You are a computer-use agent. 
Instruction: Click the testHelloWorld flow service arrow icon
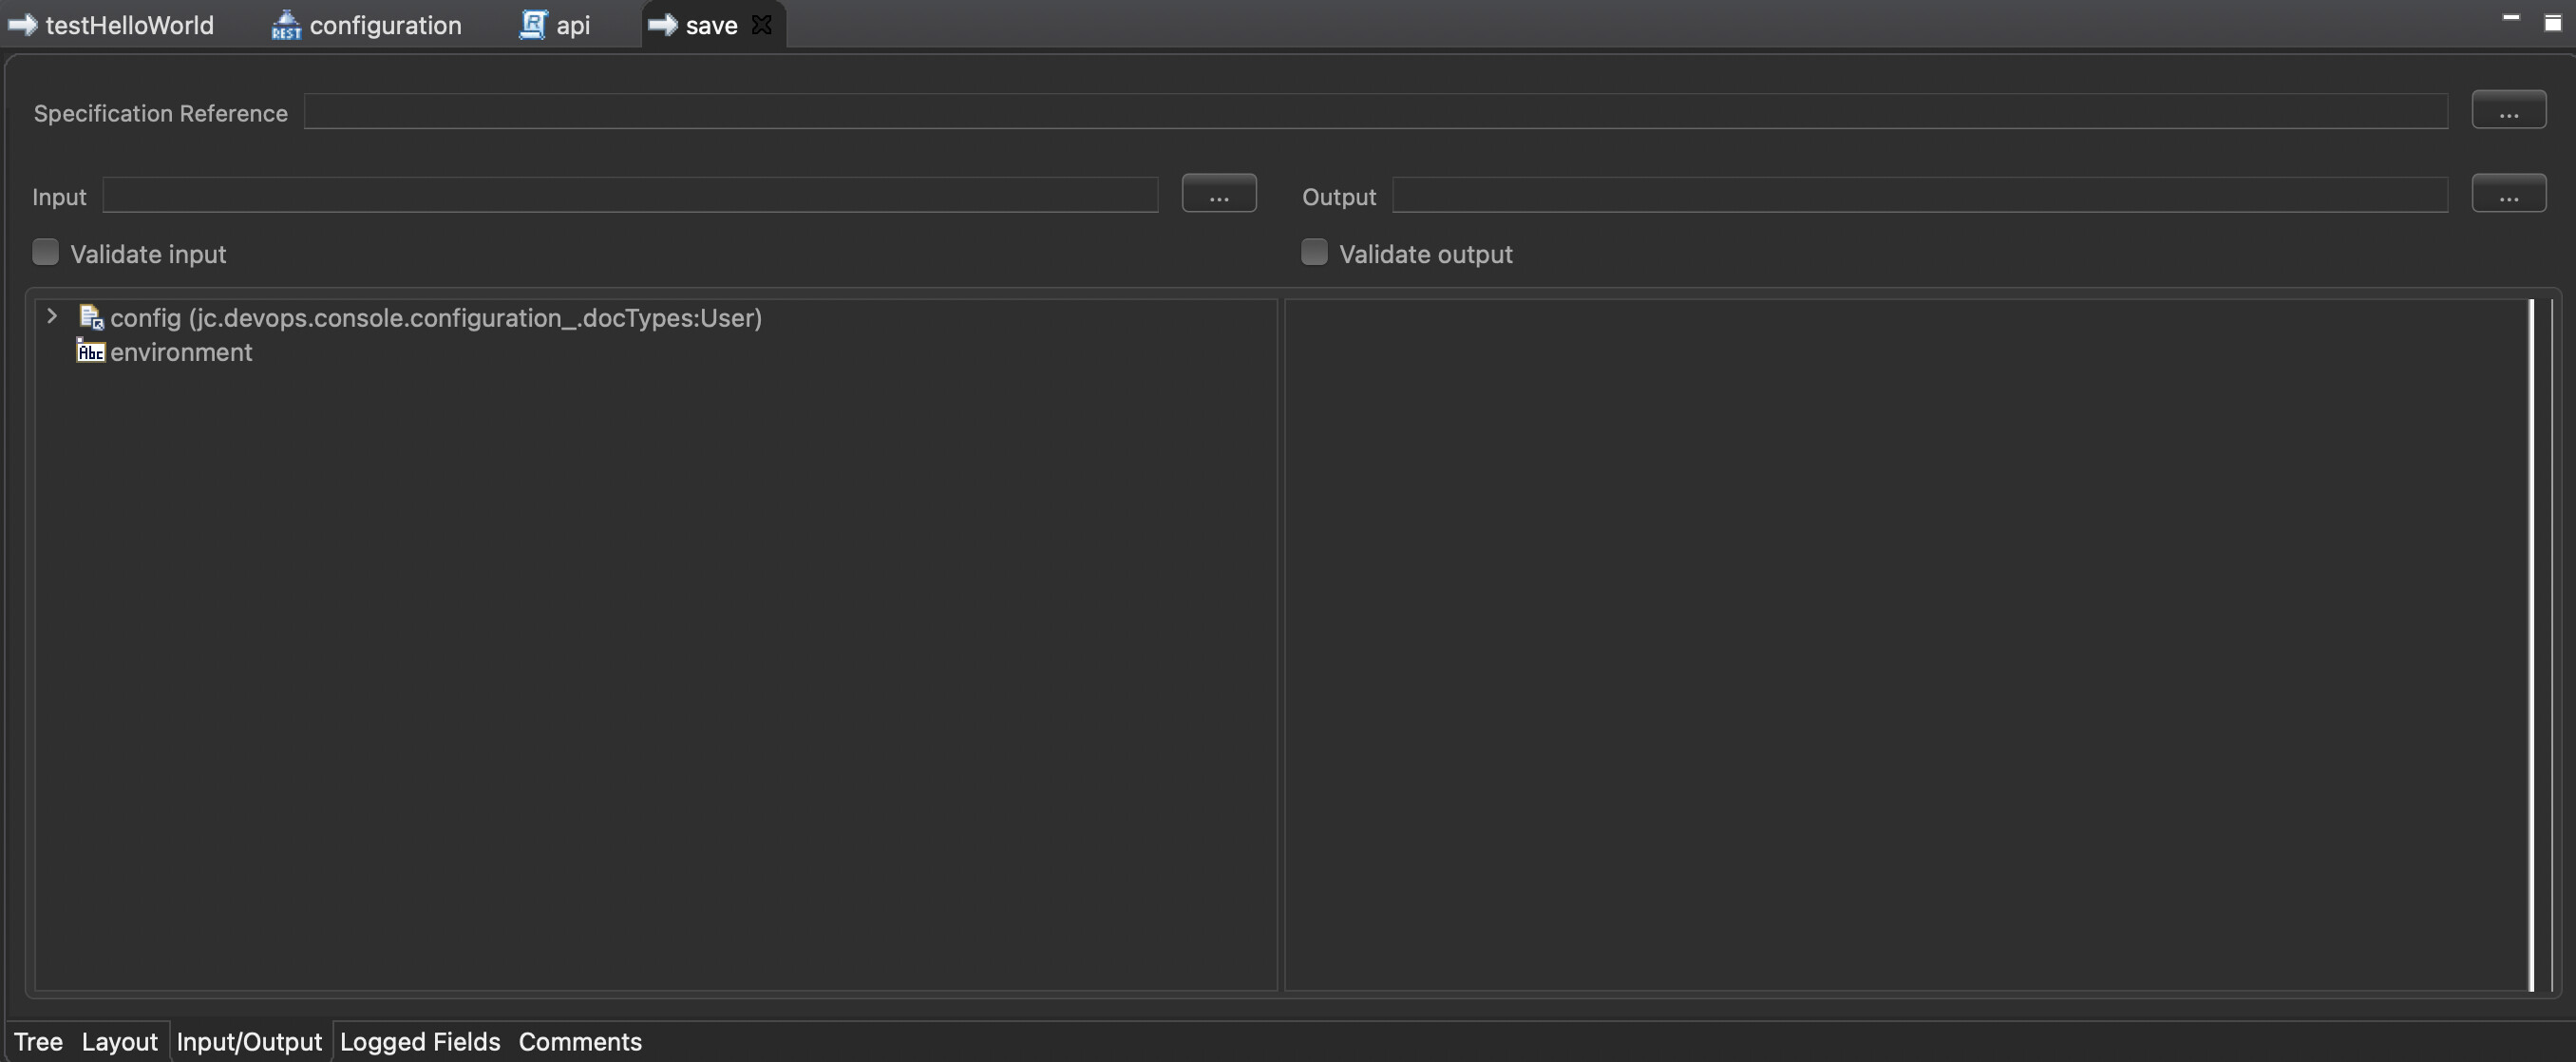22,25
